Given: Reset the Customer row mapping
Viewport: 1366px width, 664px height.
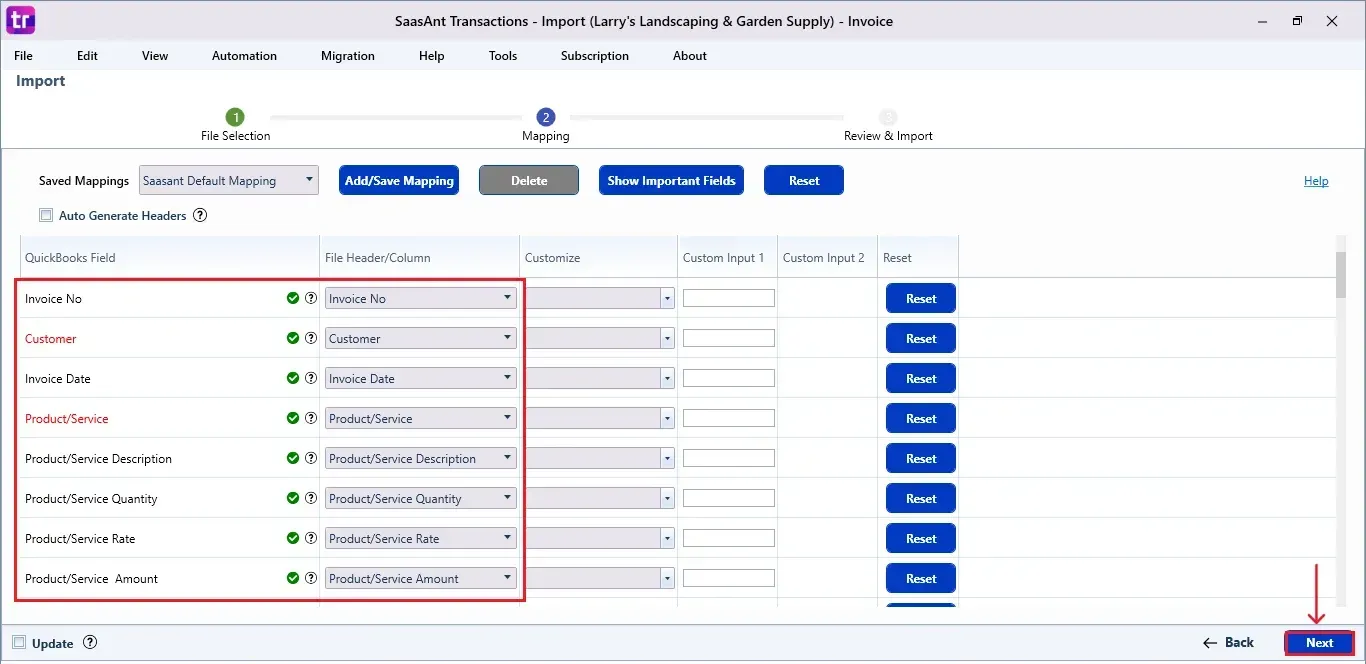Looking at the screenshot, I should (921, 338).
